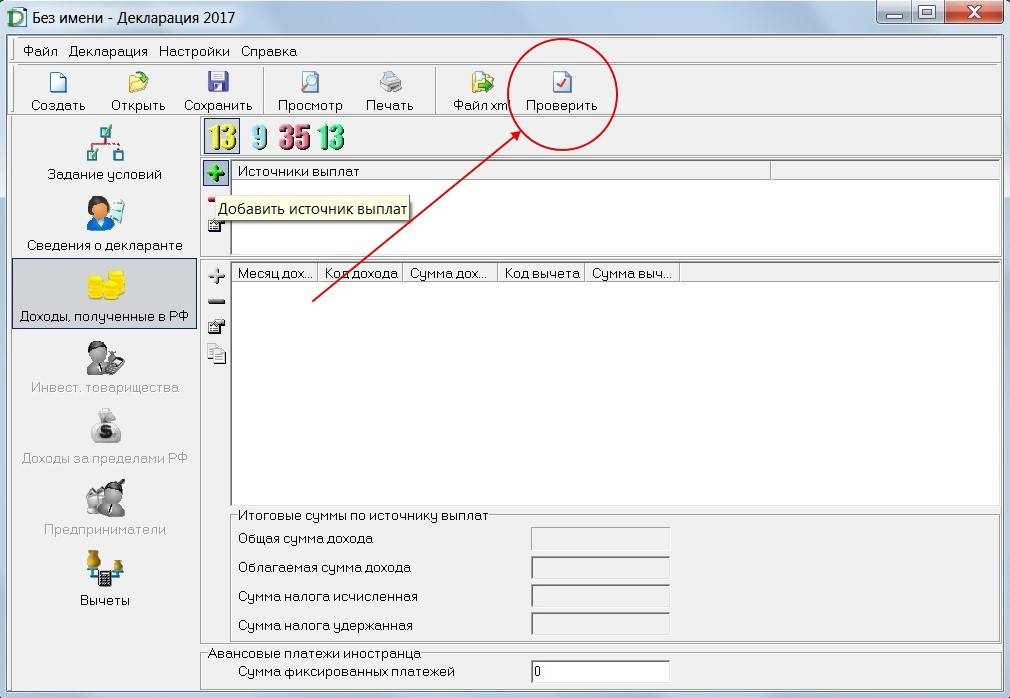Viewport: 1010px width, 698px height.
Task: Select the pink 35% tax rate
Action: tap(294, 137)
